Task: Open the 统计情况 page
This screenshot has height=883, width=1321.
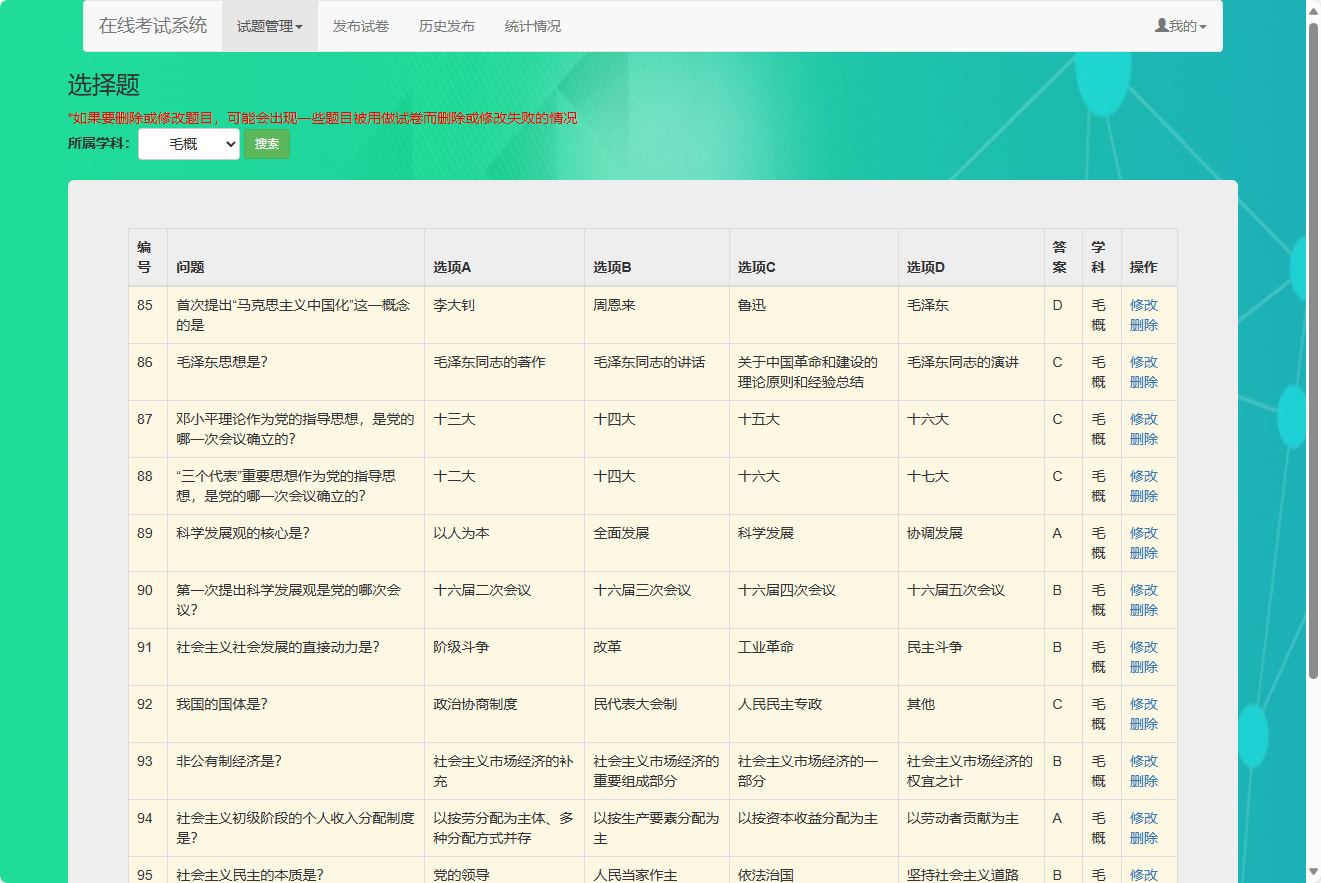Action: point(533,26)
